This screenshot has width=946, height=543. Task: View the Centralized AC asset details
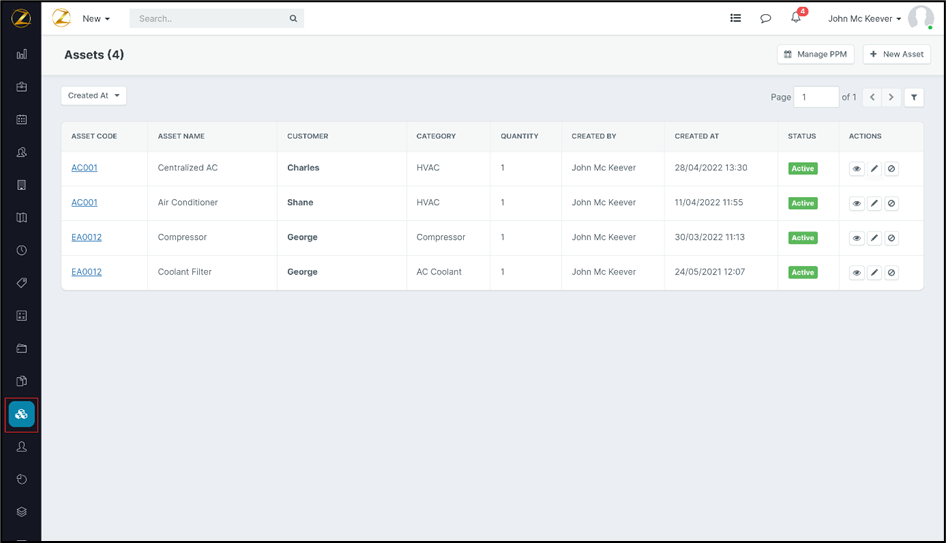tap(856, 169)
